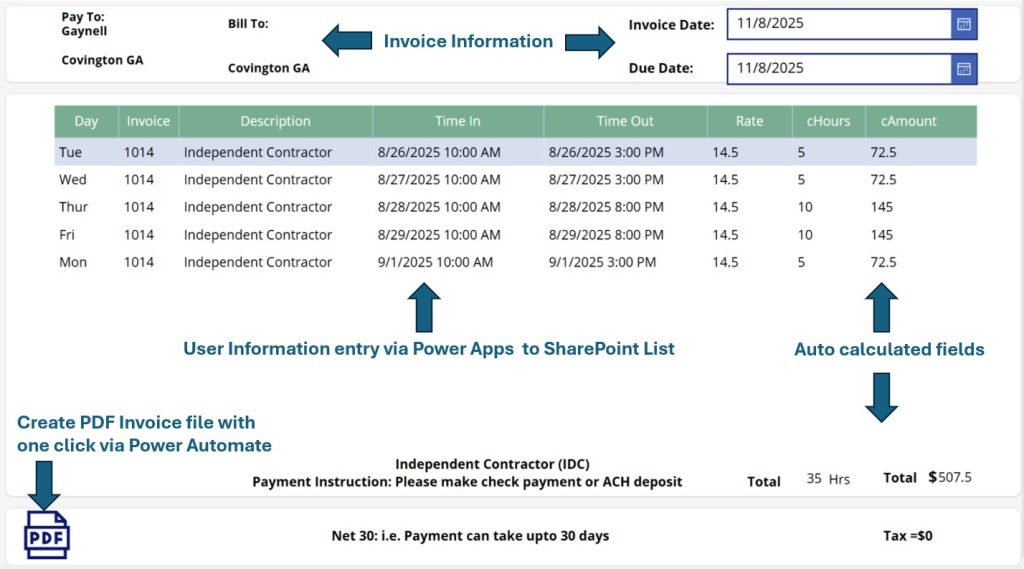Click Covington GA under Bill To
Viewport: 1024px width, 569px height.
click(x=268, y=68)
